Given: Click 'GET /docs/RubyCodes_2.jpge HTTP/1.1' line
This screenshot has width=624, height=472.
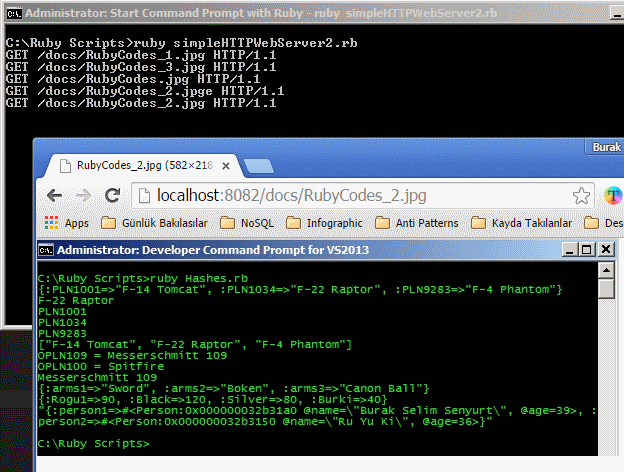Looking at the screenshot, I should (x=145, y=91).
